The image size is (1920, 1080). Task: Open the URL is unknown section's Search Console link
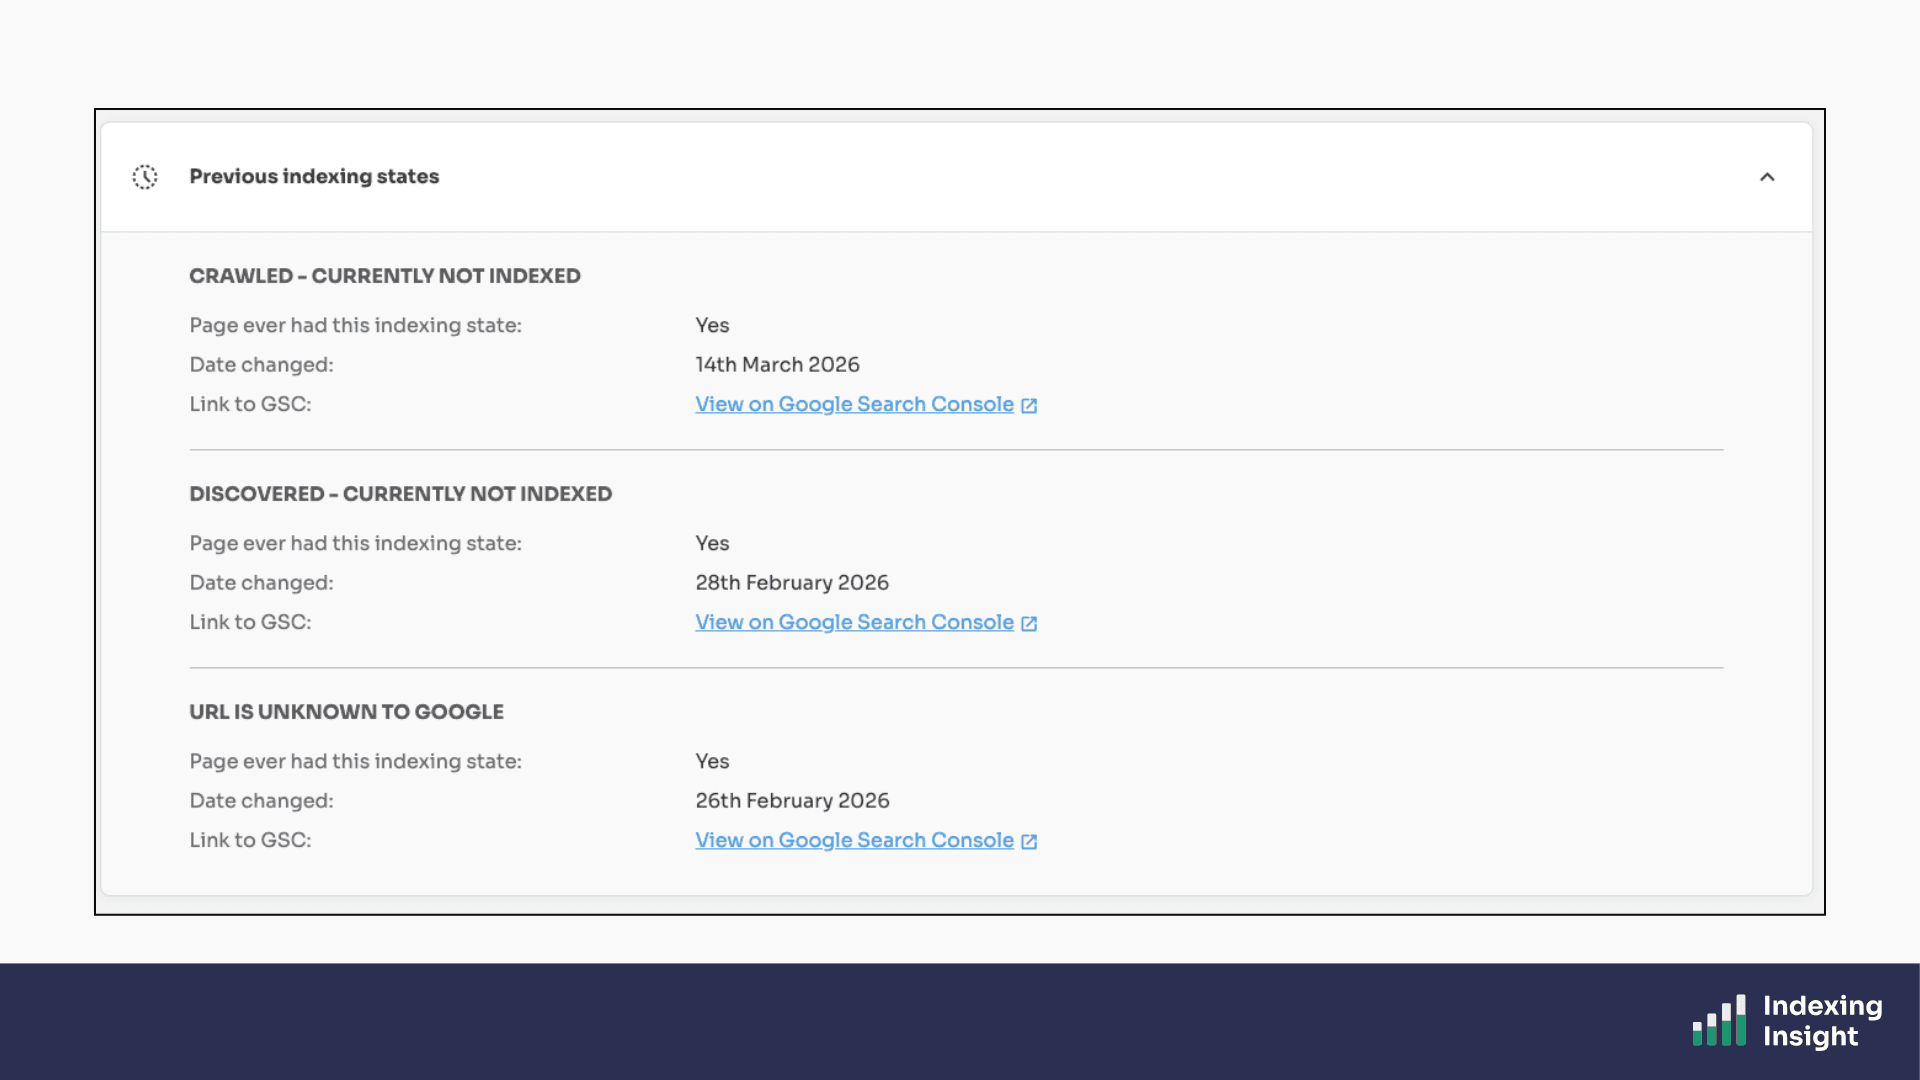click(x=854, y=840)
